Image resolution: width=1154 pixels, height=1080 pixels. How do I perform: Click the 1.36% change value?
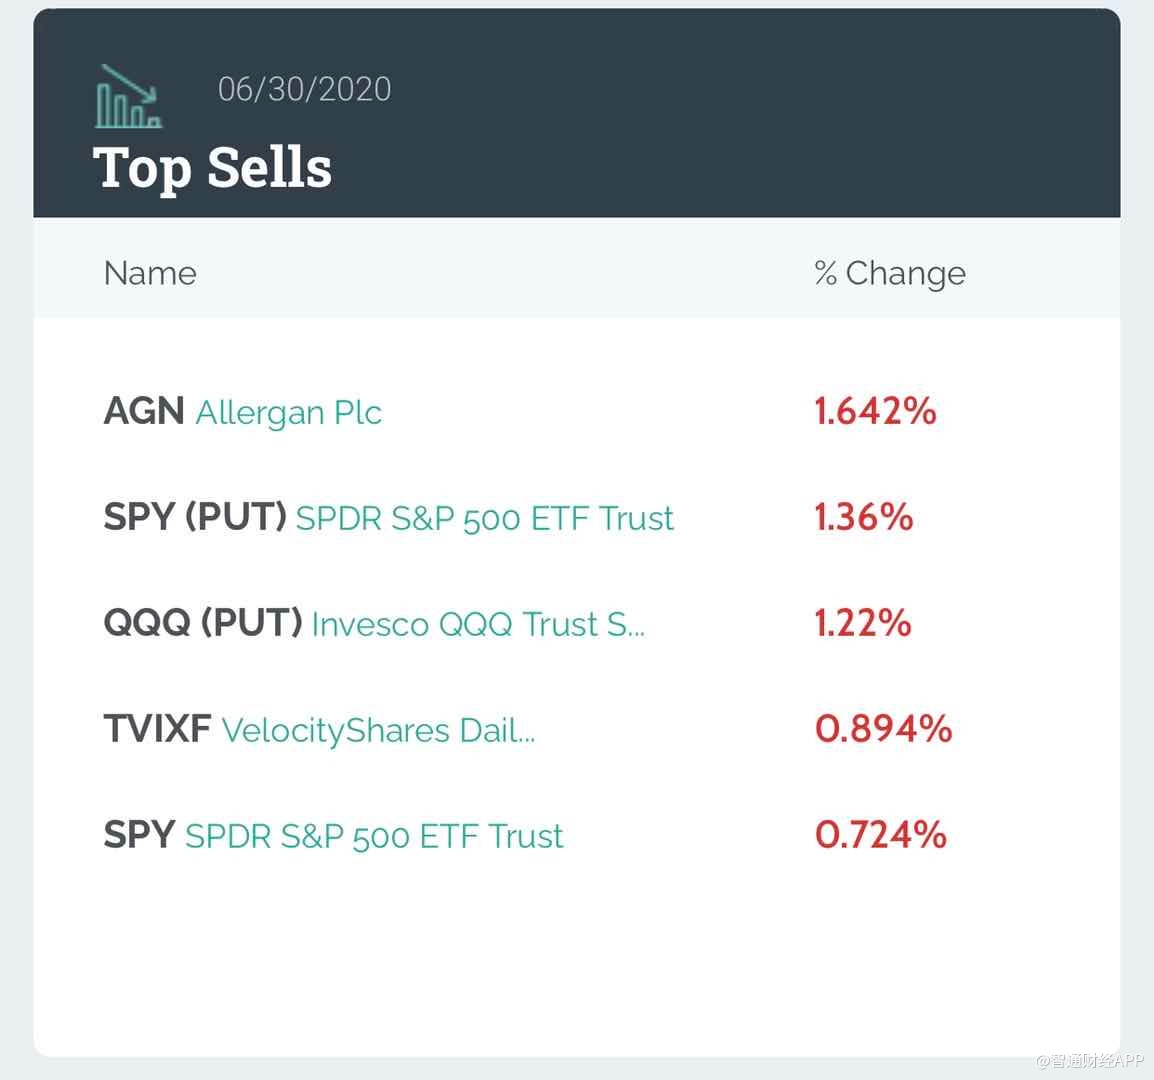pos(863,517)
